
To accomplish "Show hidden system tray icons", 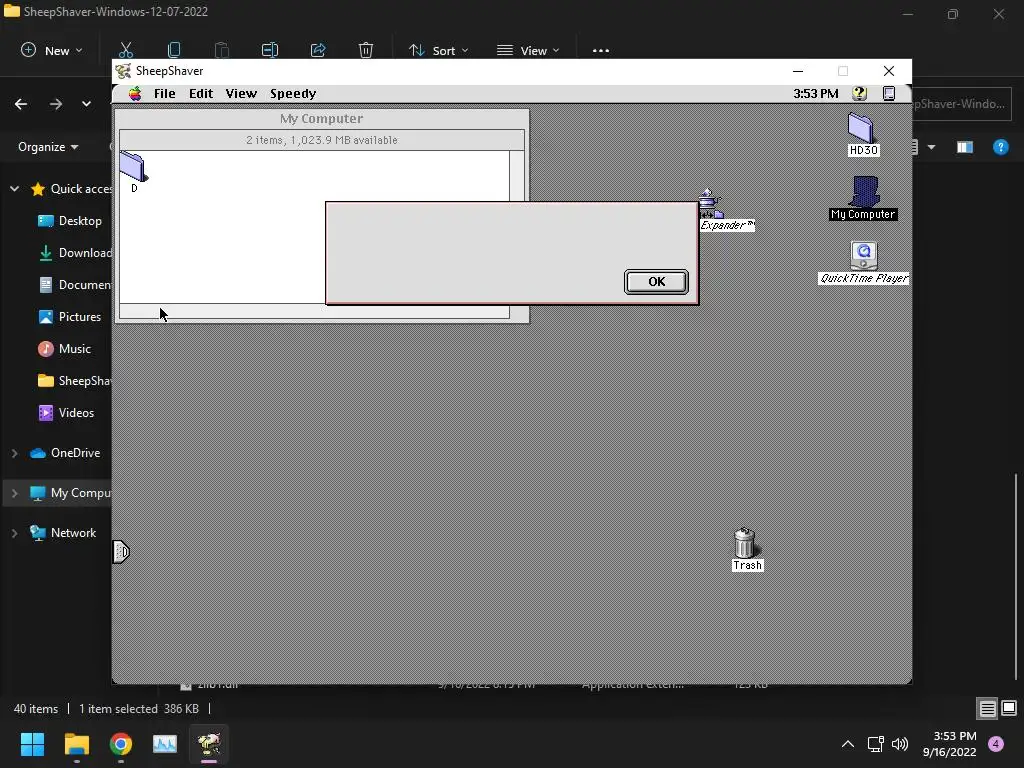I will pos(848,744).
